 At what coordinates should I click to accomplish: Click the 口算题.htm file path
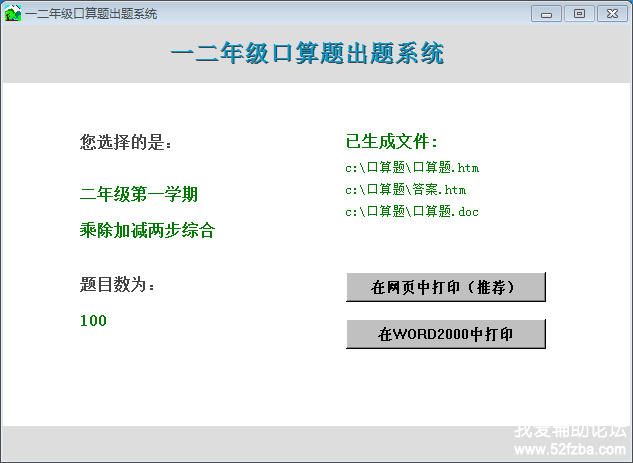tap(412, 168)
